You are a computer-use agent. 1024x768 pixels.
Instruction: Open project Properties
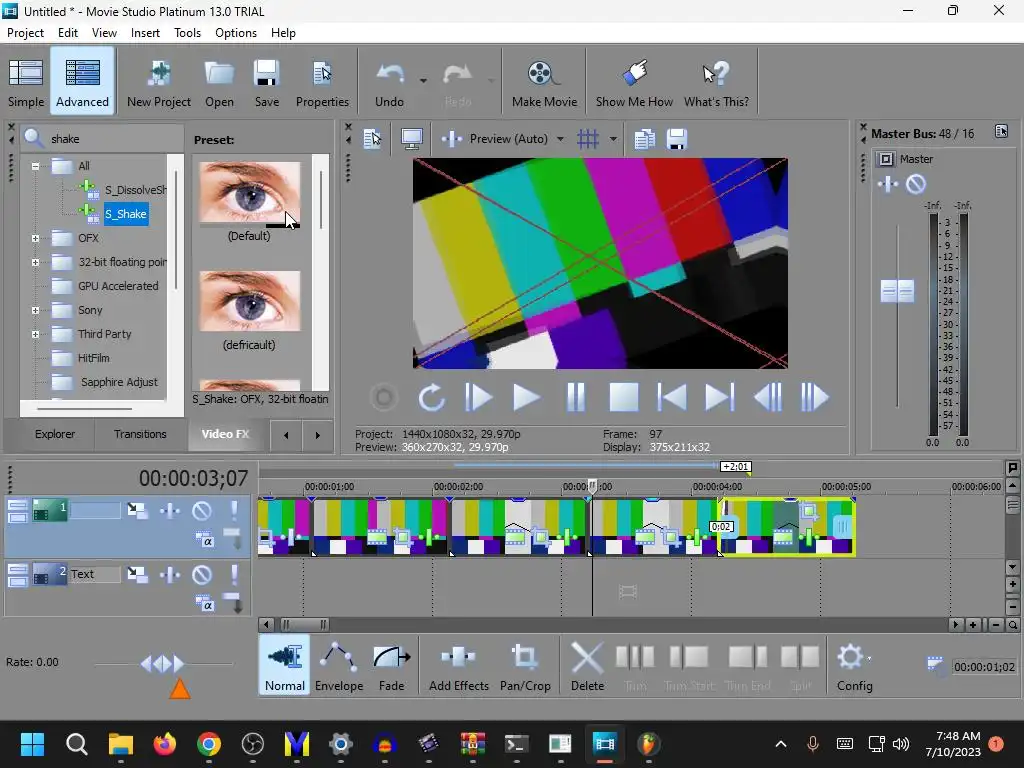point(322,82)
